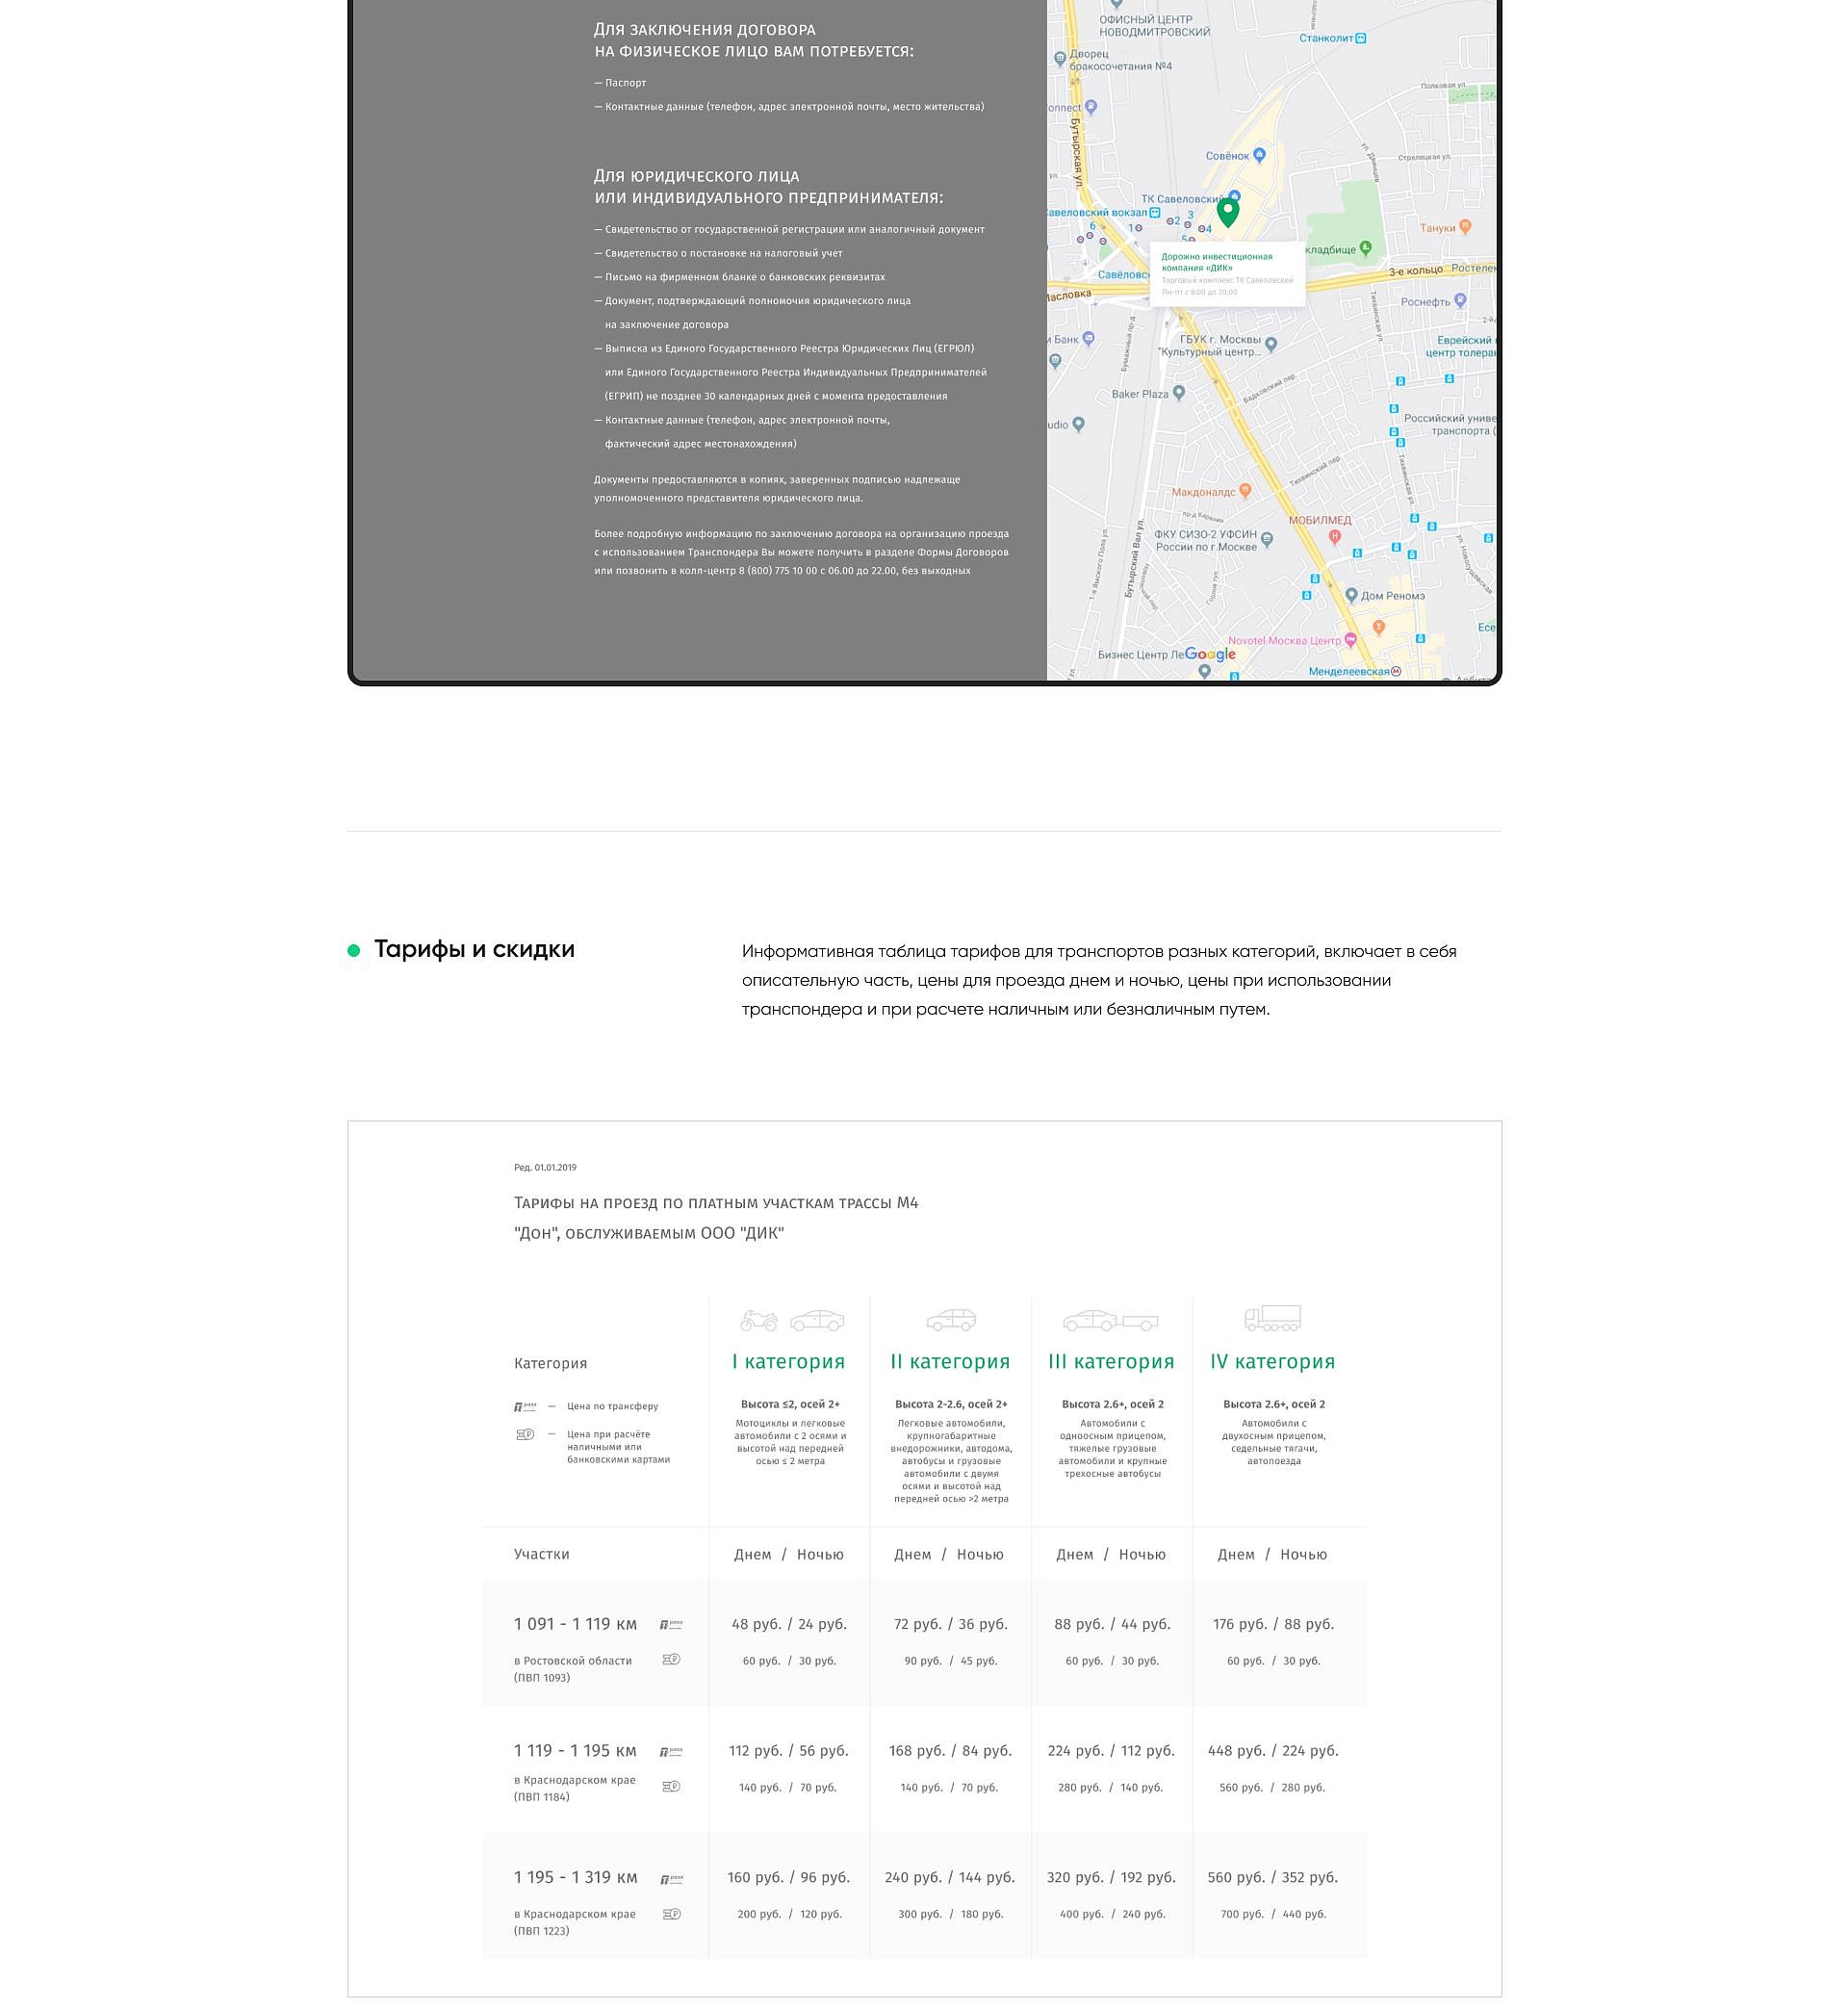Click the Novotel Москва Центр hotel marker
The height and width of the screenshot is (2010, 1848).
click(1352, 638)
